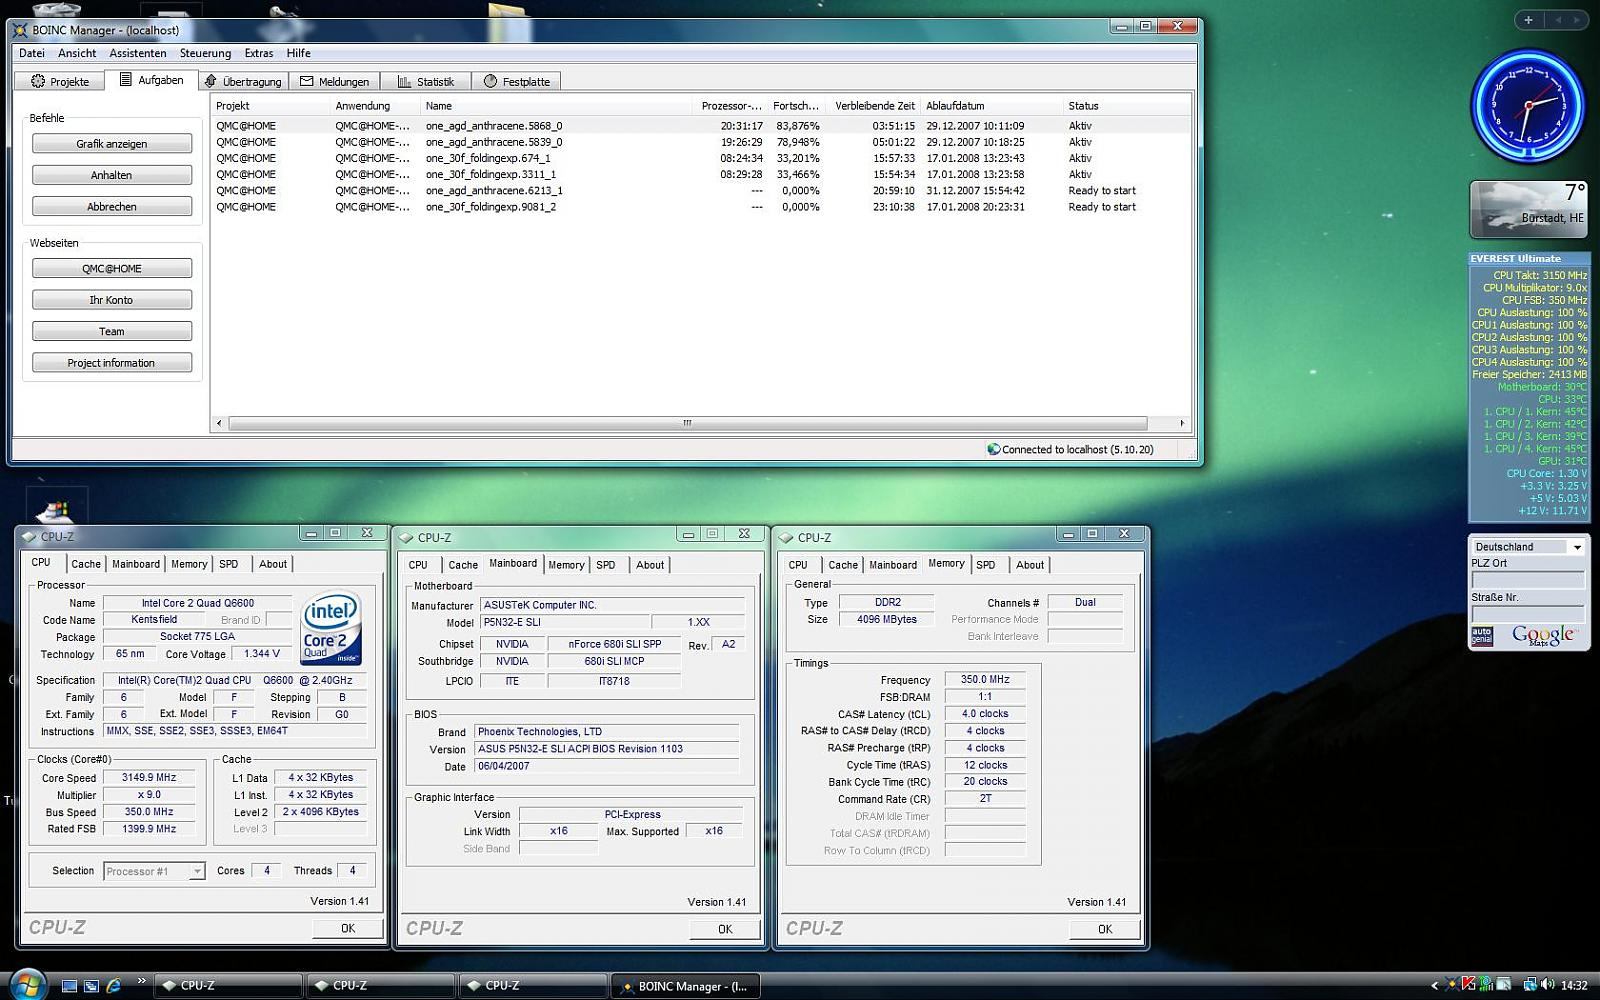This screenshot has height=1000, width=1600.
Task: Select task one_30f_foldingexp.674_1 row
Action: [700, 158]
